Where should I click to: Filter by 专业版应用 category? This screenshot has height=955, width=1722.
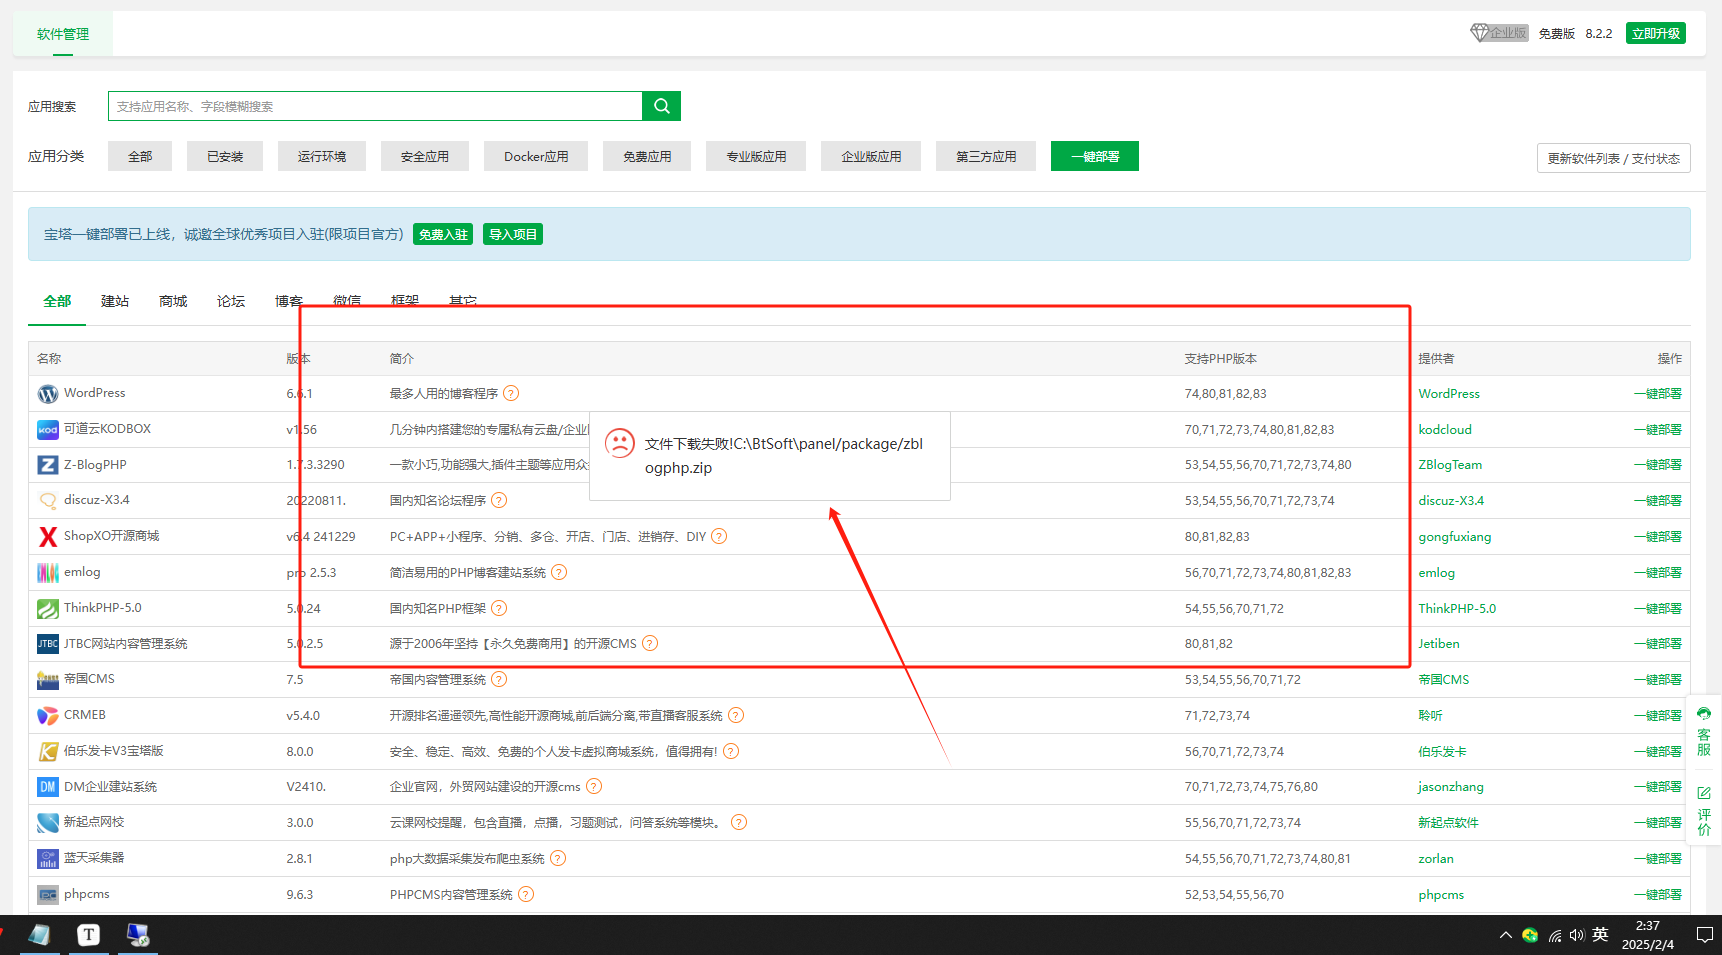click(756, 156)
